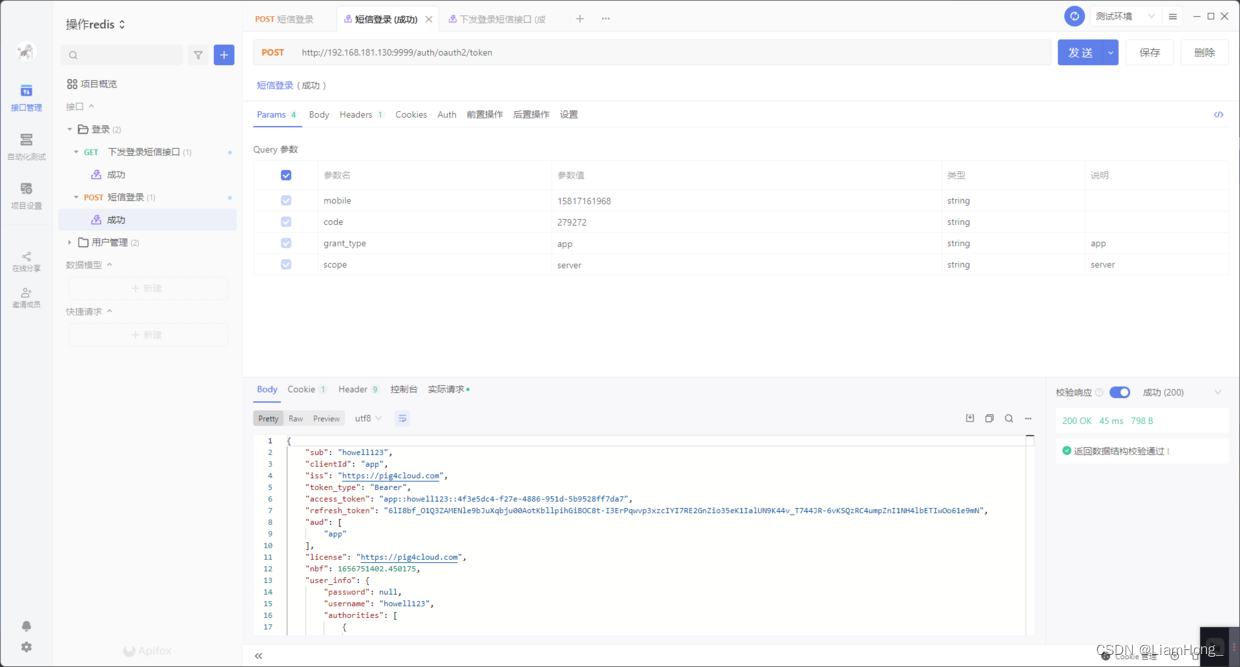The height and width of the screenshot is (667, 1240).
Task: Uncheck the mobile parameter checkbox
Action: point(286,201)
